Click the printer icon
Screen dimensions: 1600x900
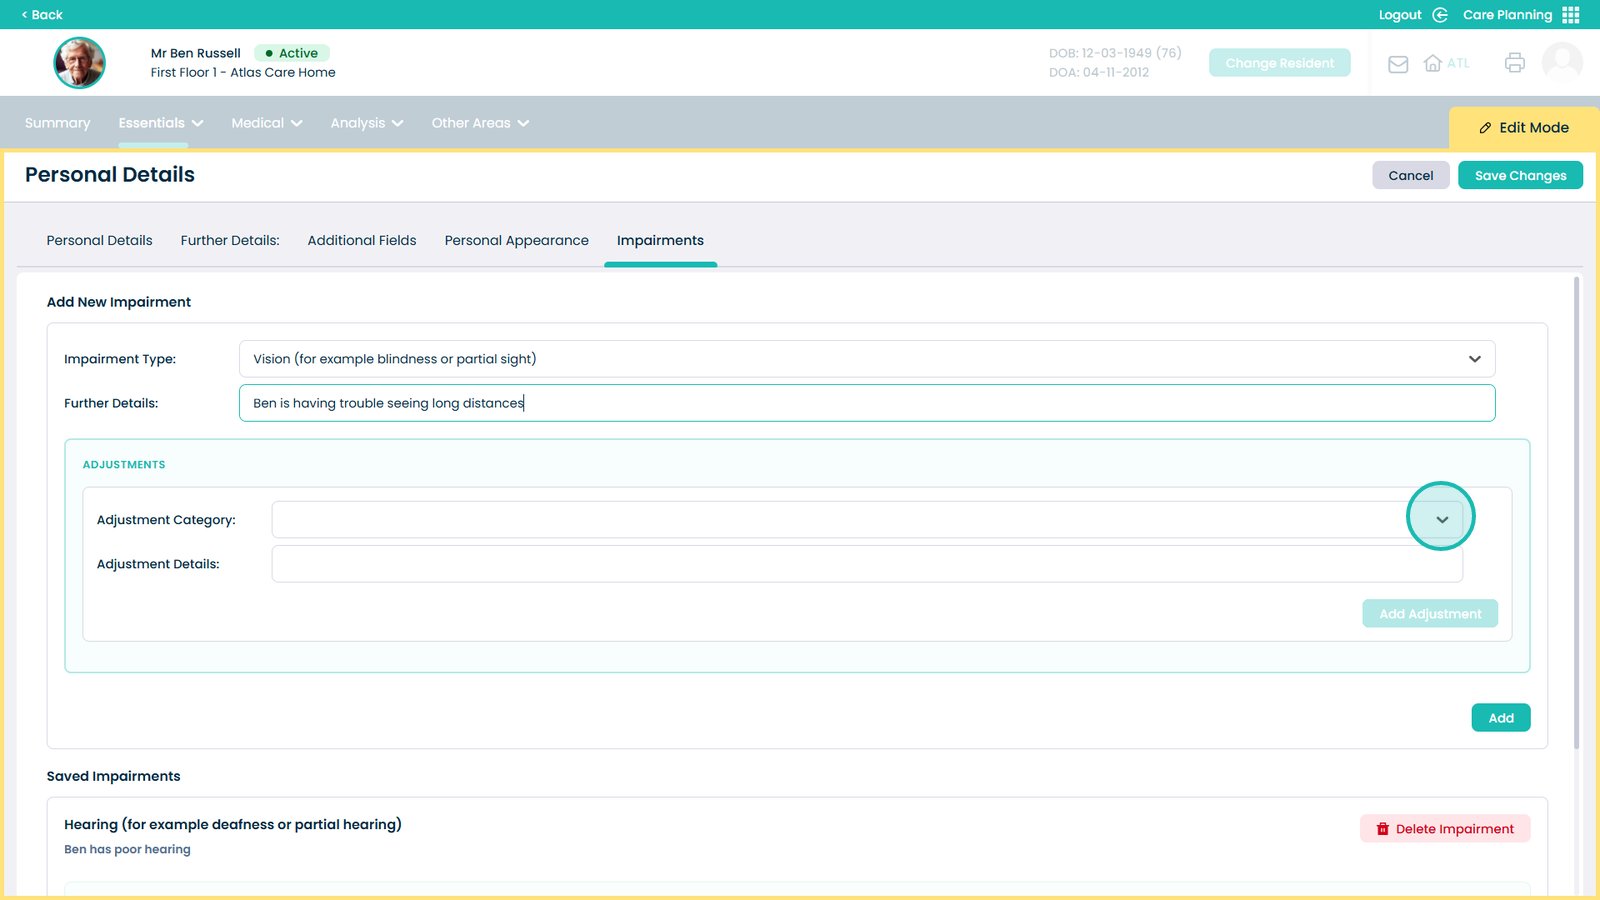(x=1514, y=63)
